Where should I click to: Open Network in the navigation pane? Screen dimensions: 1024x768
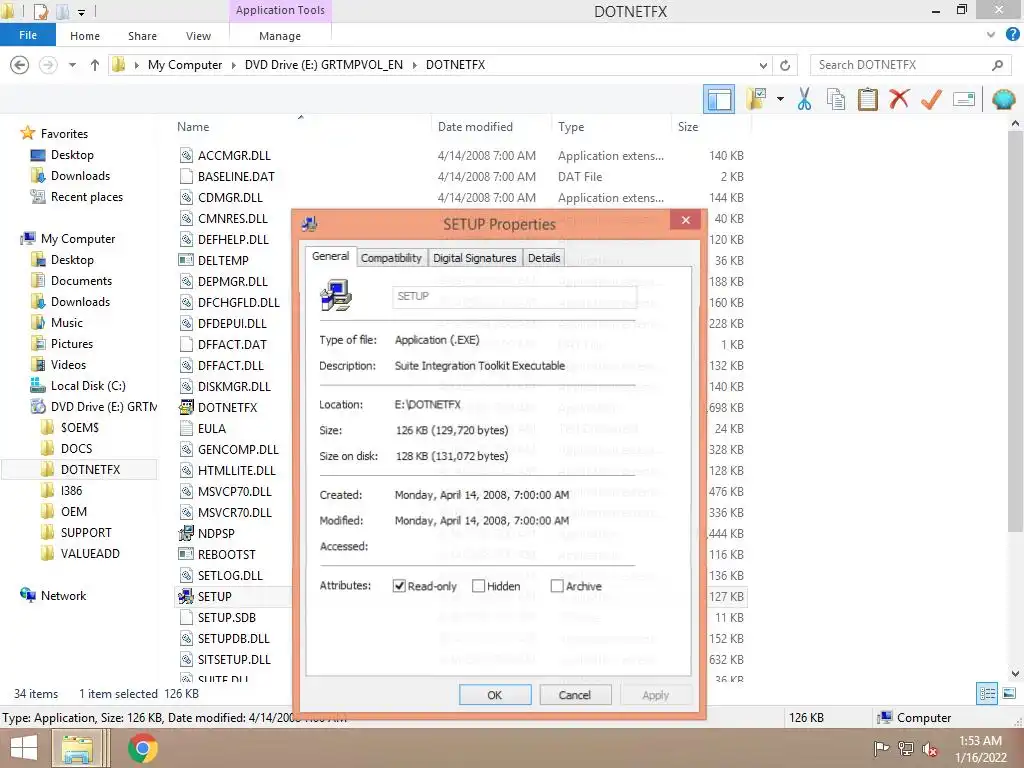tap(54, 596)
